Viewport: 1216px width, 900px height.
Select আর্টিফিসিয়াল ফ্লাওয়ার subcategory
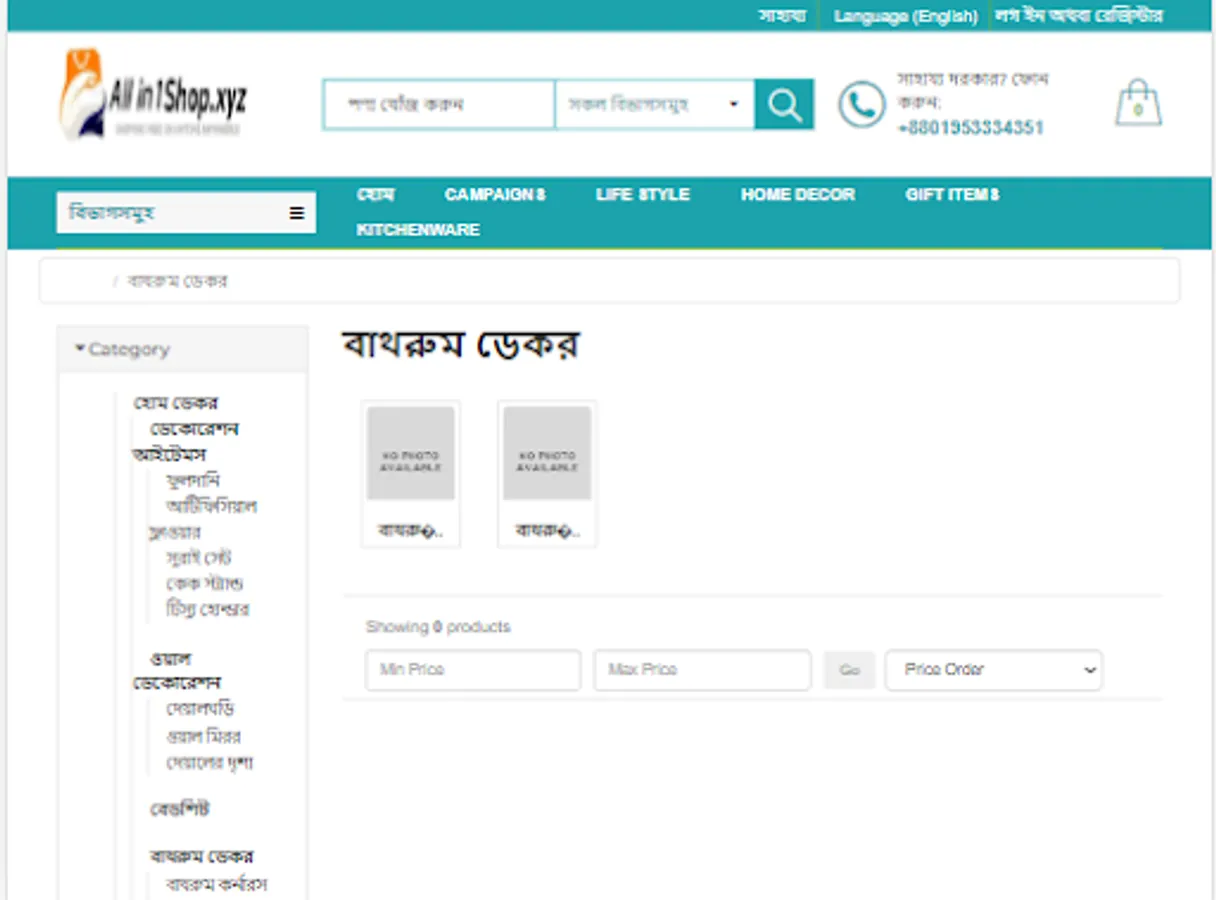click(202, 519)
